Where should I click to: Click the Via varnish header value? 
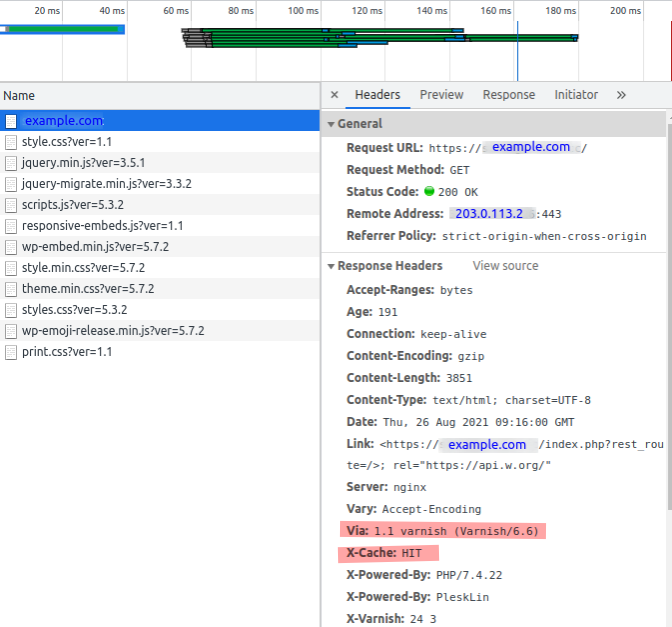pyautogui.click(x=456, y=531)
